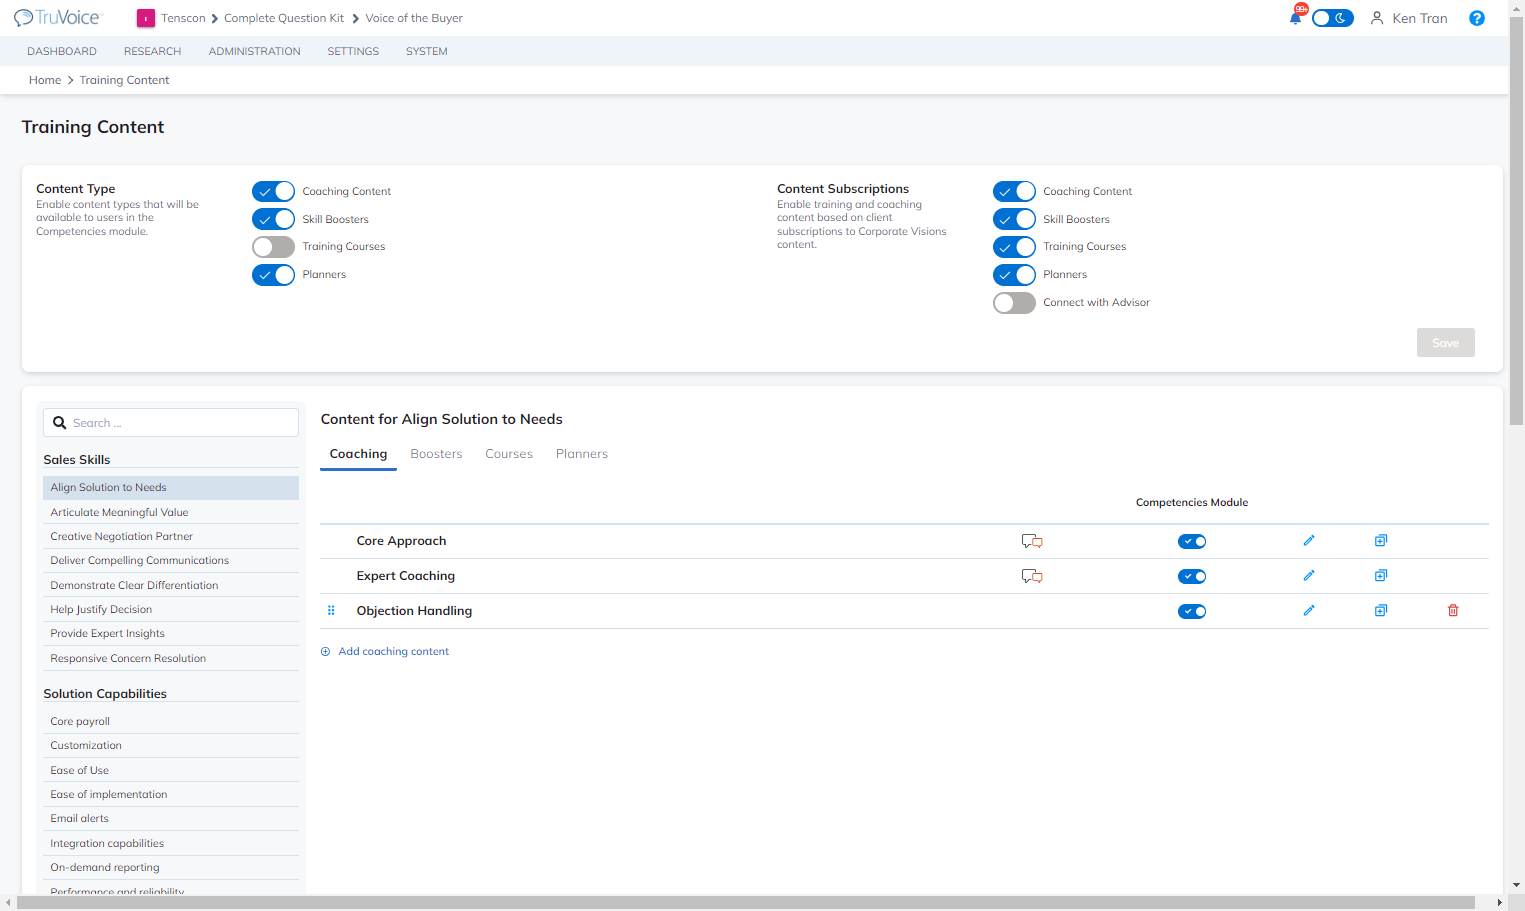The height and width of the screenshot is (911, 1525).
Task: Click the Tenscon client badge icon
Action: 146,18
